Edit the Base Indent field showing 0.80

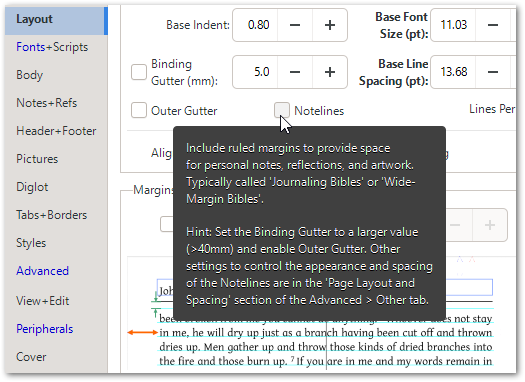pos(255,25)
